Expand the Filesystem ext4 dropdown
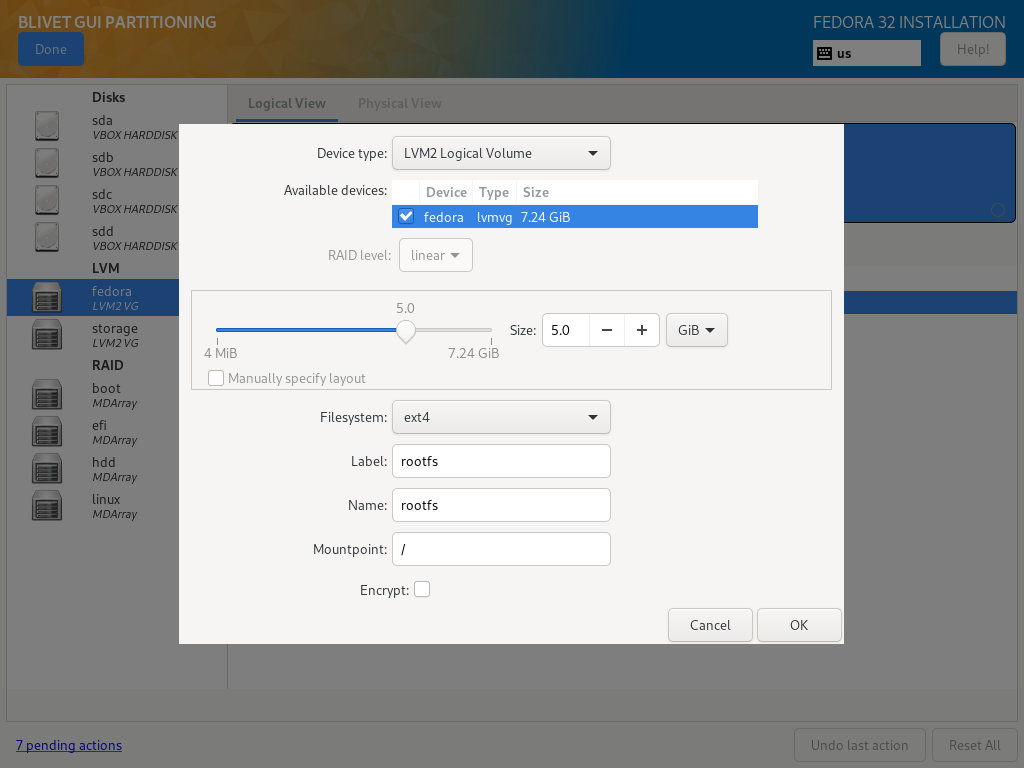The image size is (1024, 768). pyautogui.click(x=501, y=417)
